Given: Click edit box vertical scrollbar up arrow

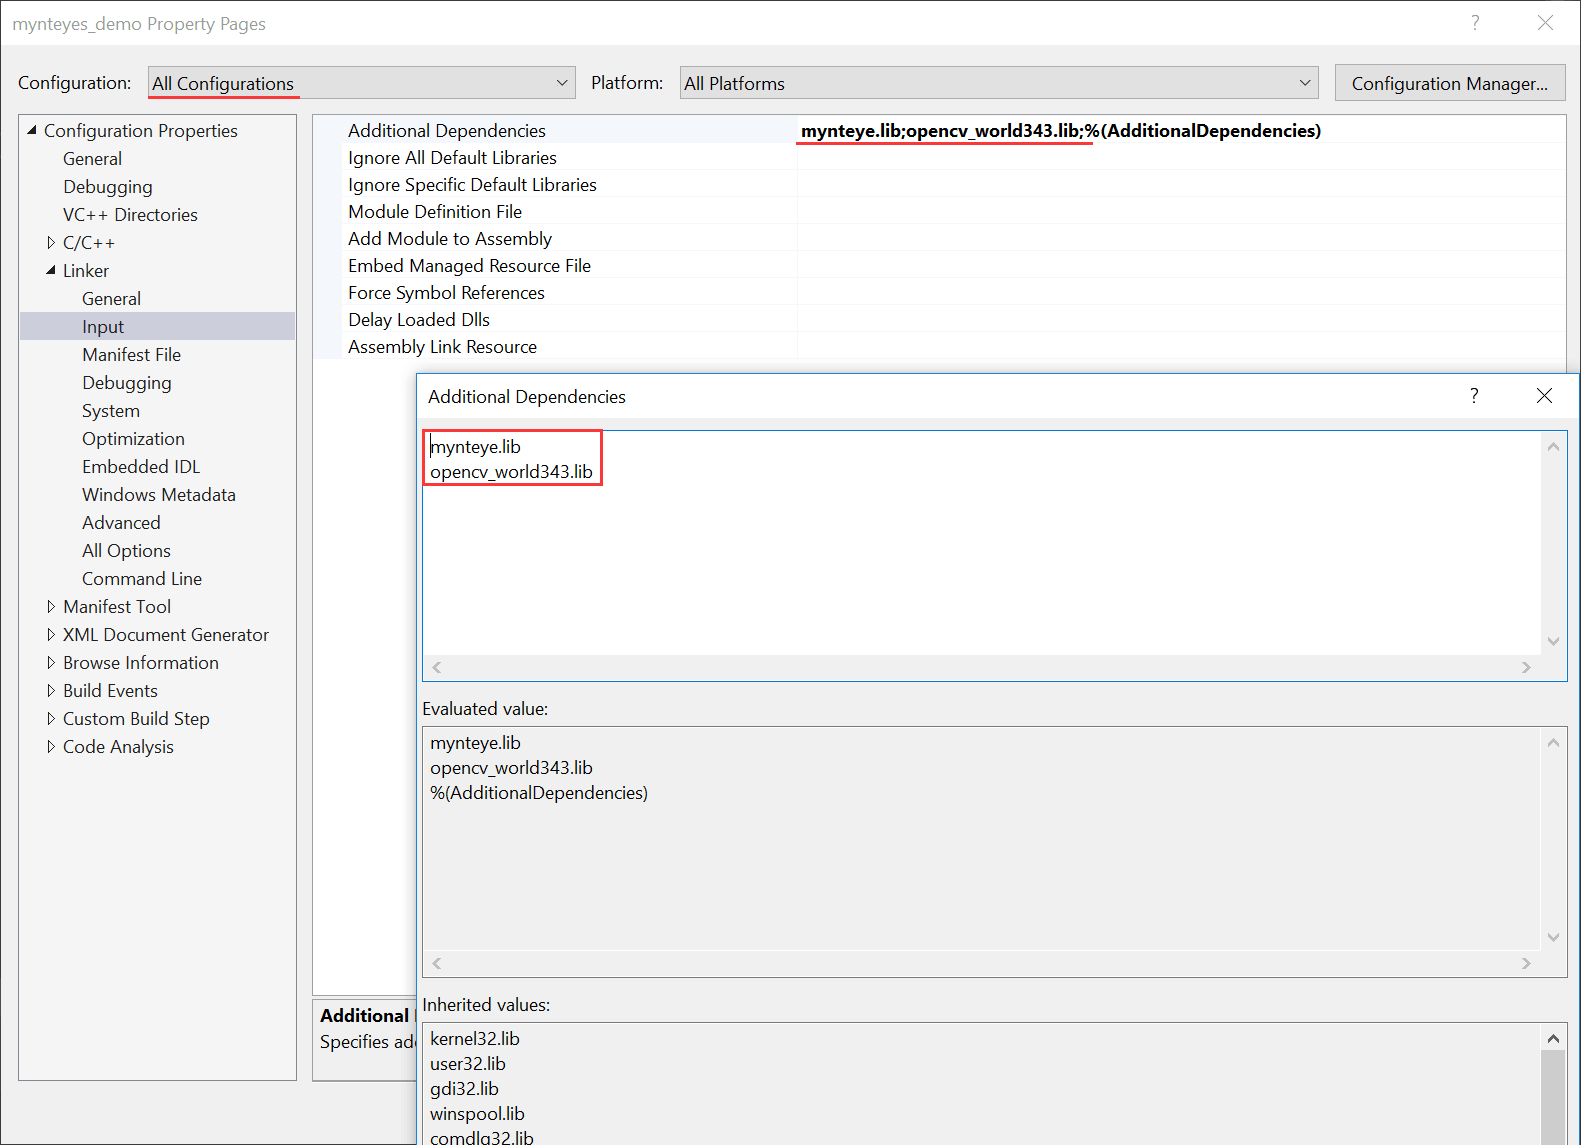Looking at the screenshot, I should [1553, 447].
